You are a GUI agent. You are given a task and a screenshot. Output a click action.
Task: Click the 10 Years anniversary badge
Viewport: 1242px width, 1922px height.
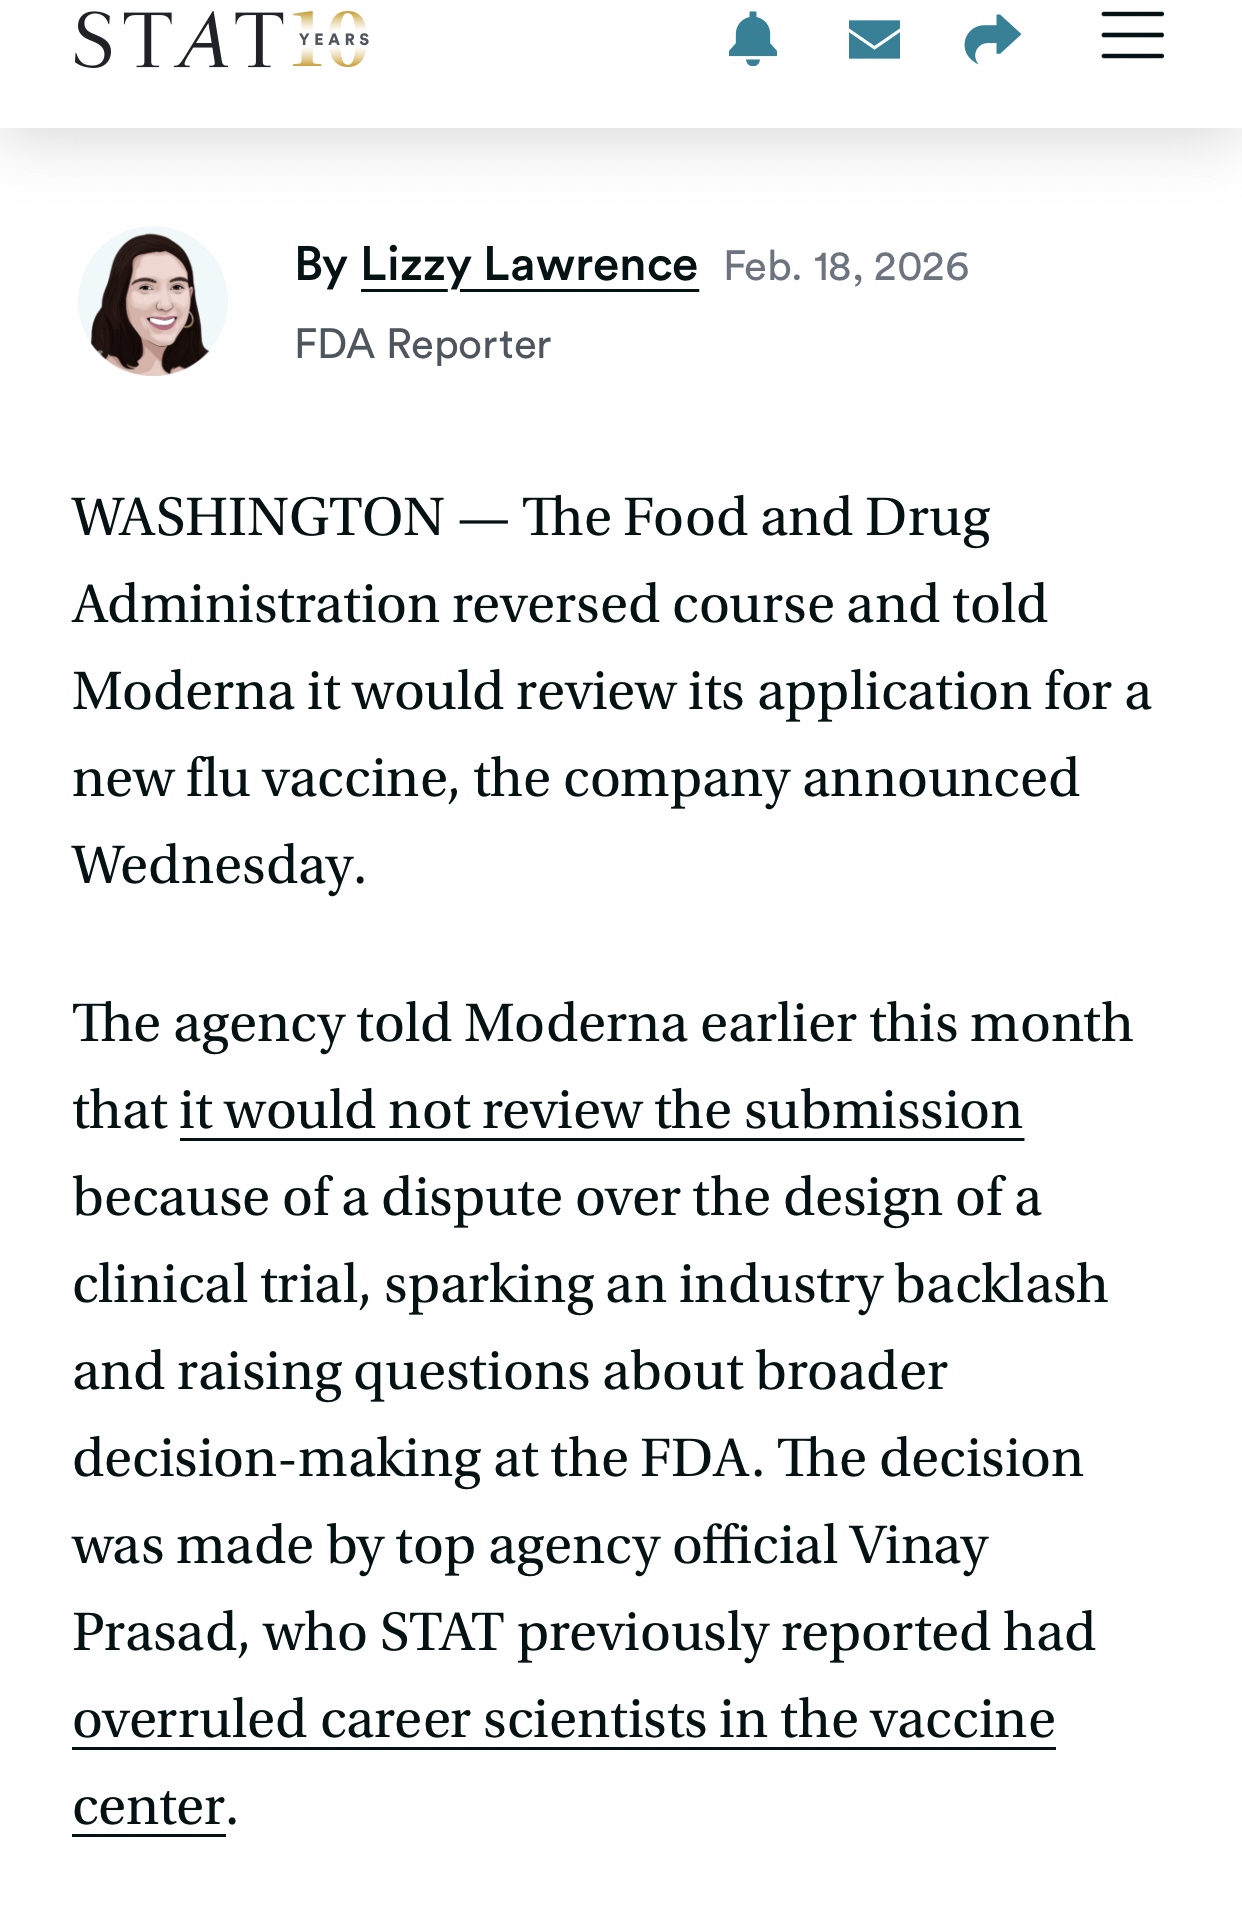tap(332, 40)
